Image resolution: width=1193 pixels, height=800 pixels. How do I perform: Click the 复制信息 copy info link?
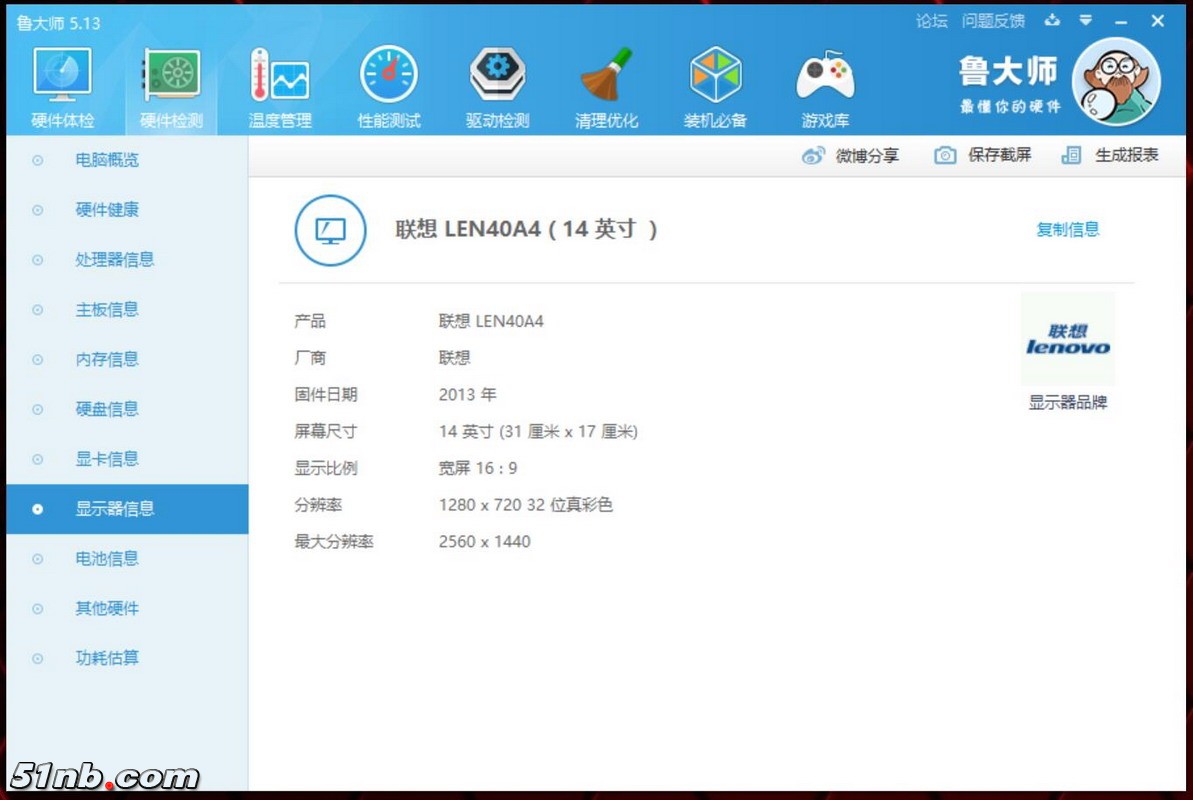tap(1067, 229)
